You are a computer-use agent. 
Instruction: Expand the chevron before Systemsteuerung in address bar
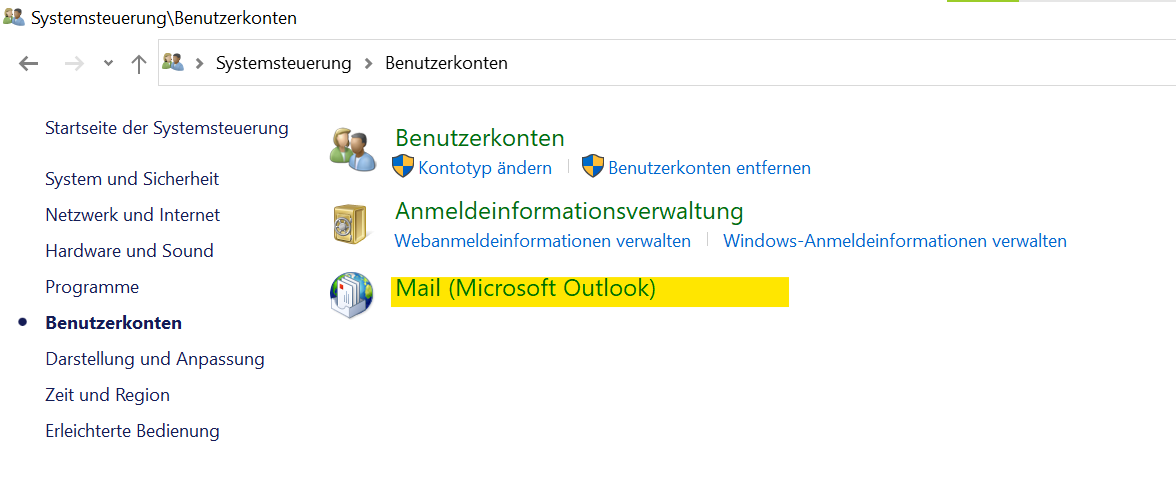pos(200,64)
